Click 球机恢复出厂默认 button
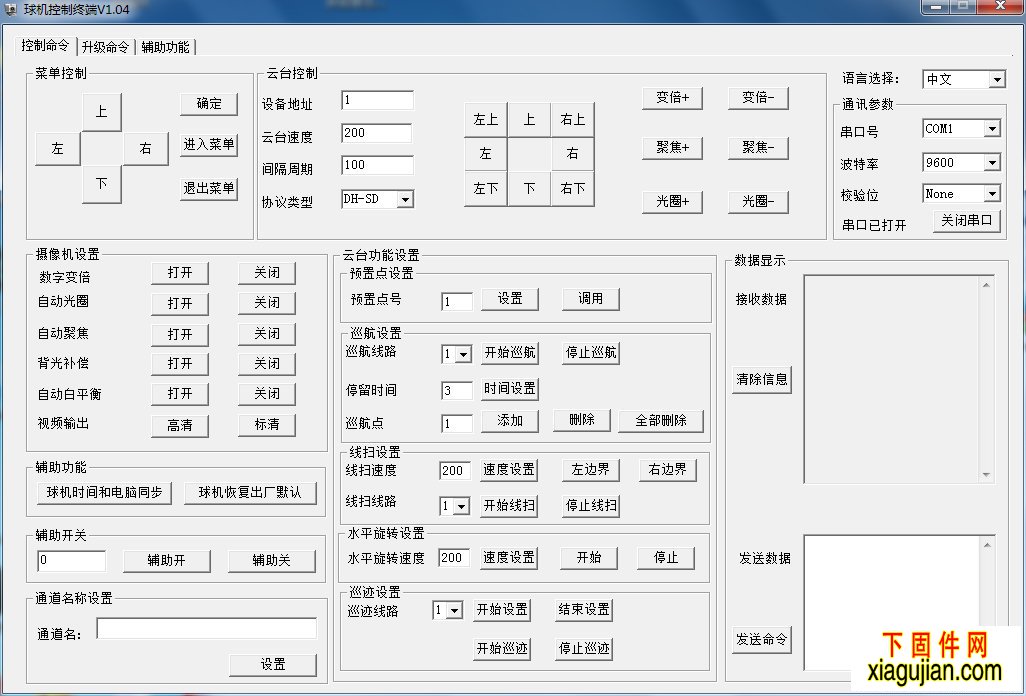 coord(251,493)
